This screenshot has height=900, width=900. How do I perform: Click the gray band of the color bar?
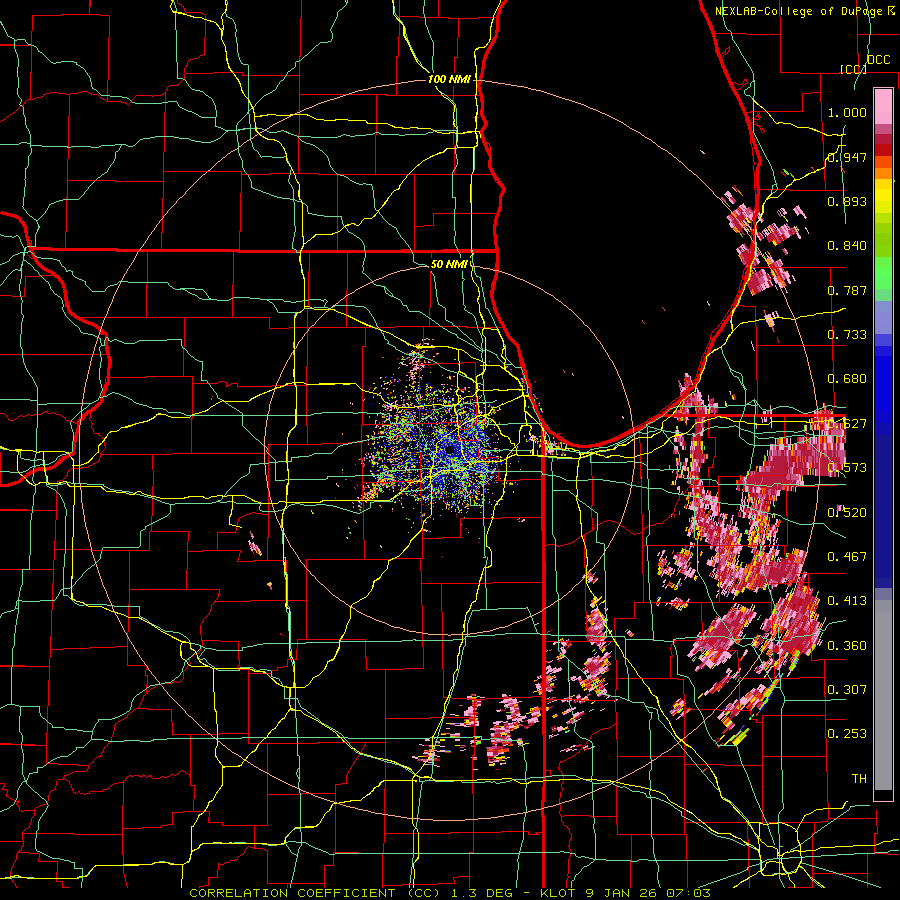(x=883, y=695)
